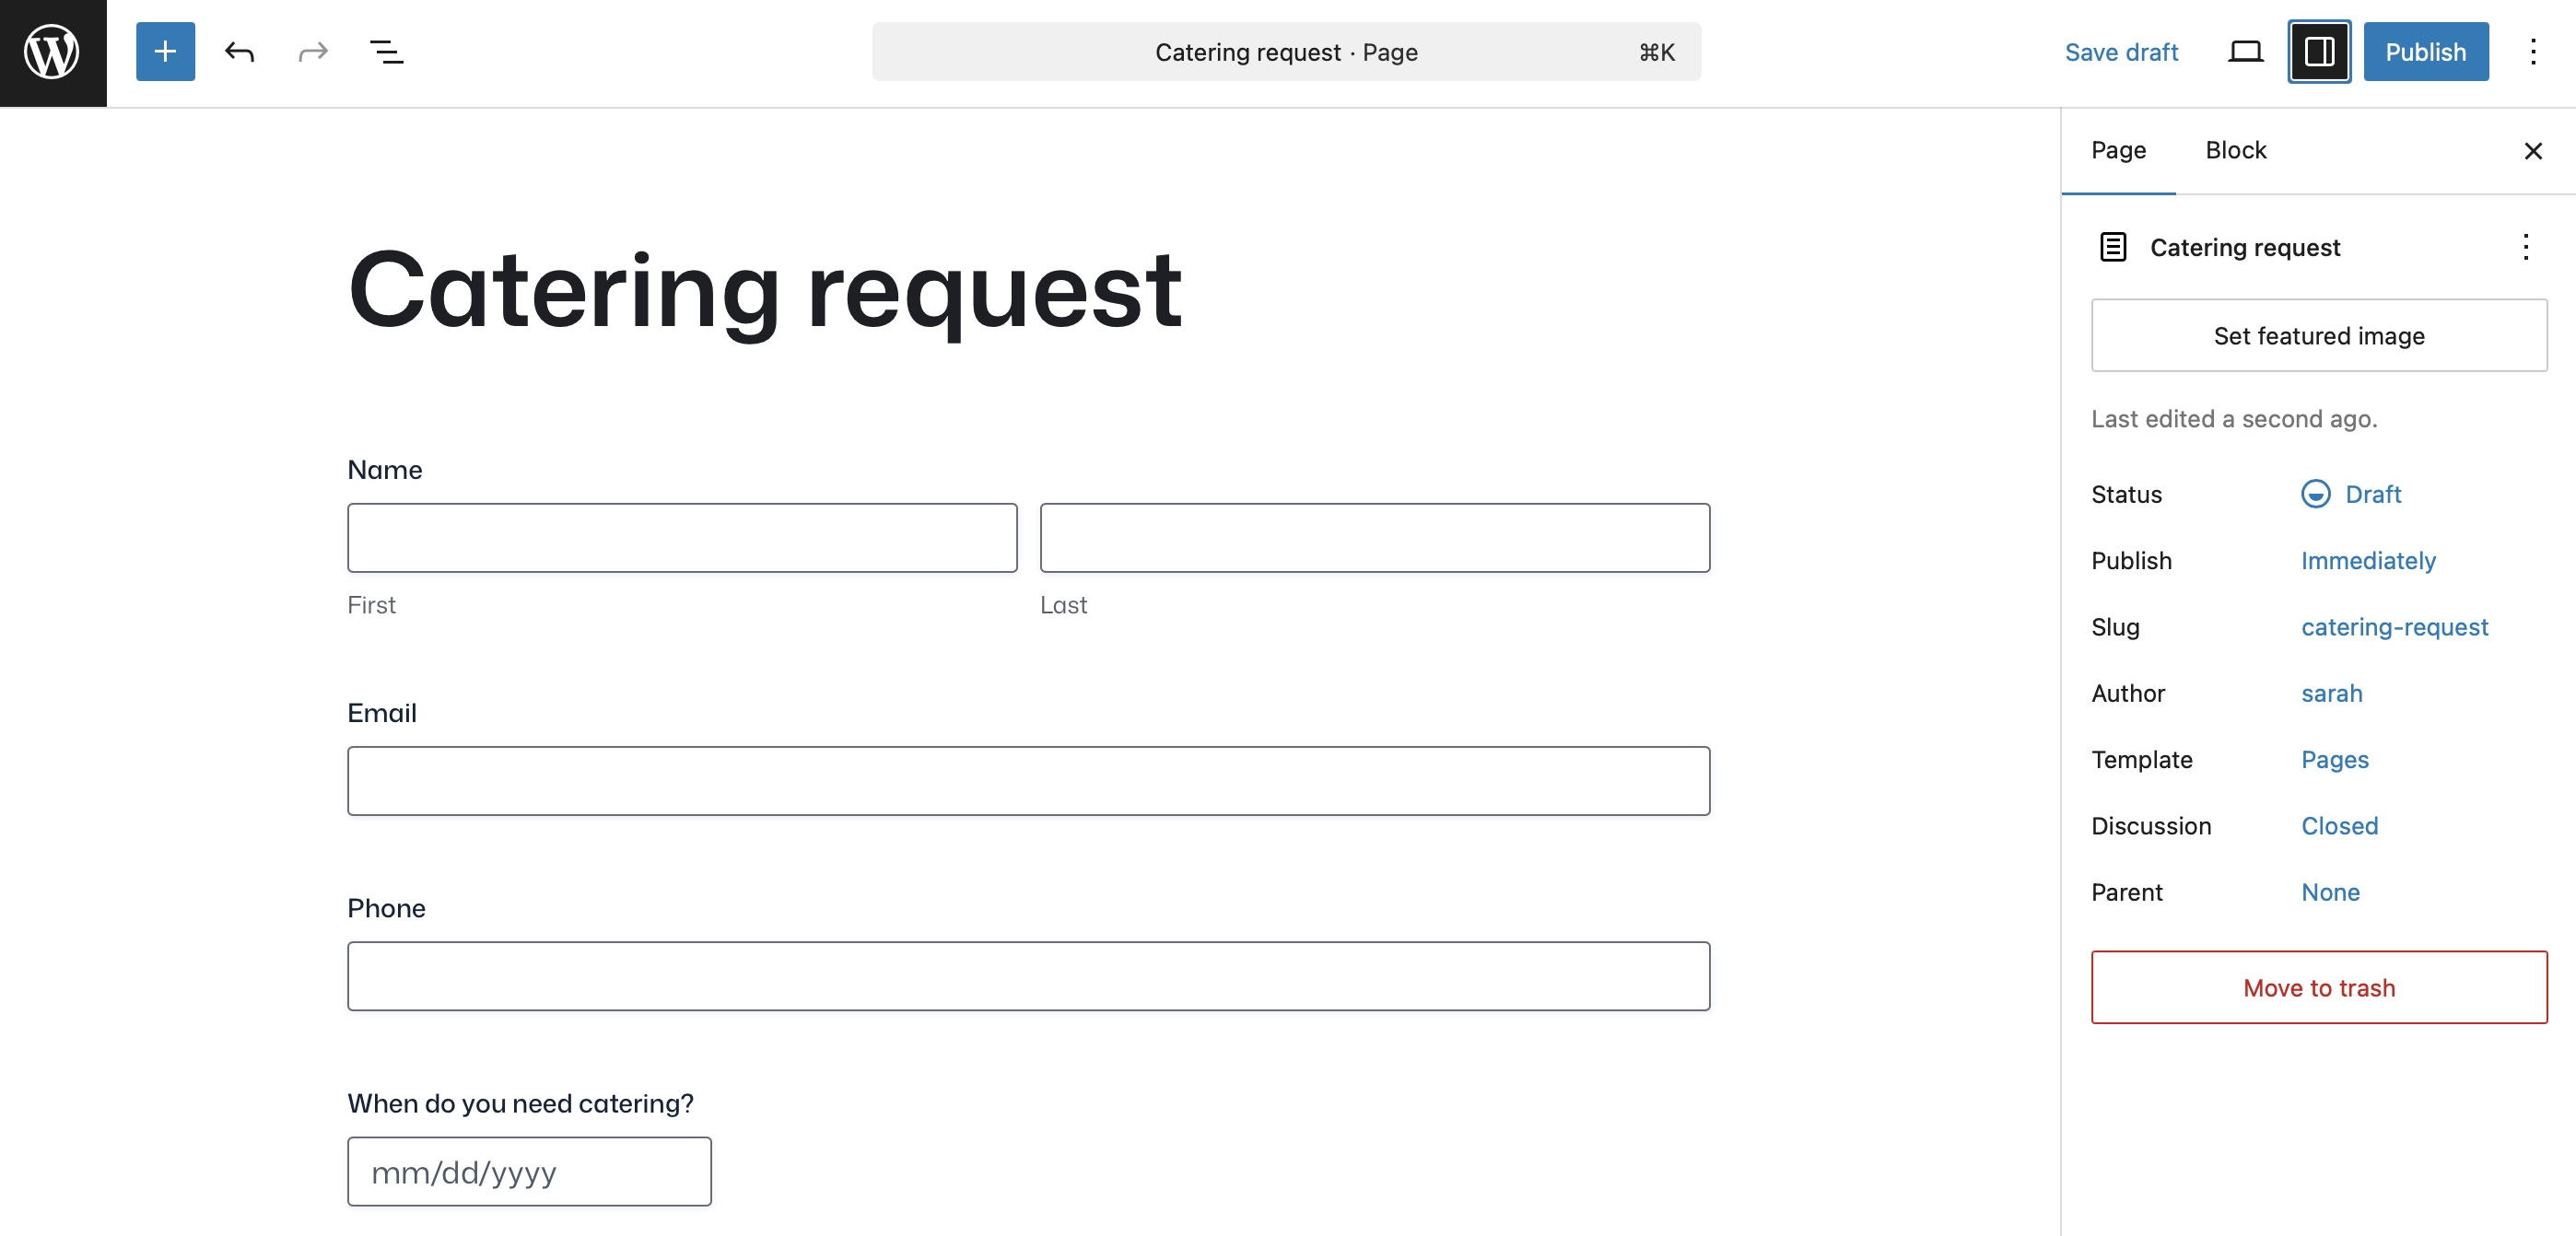The image size is (2576, 1236).
Task: Change publish time from Immediately
Action: (2369, 560)
